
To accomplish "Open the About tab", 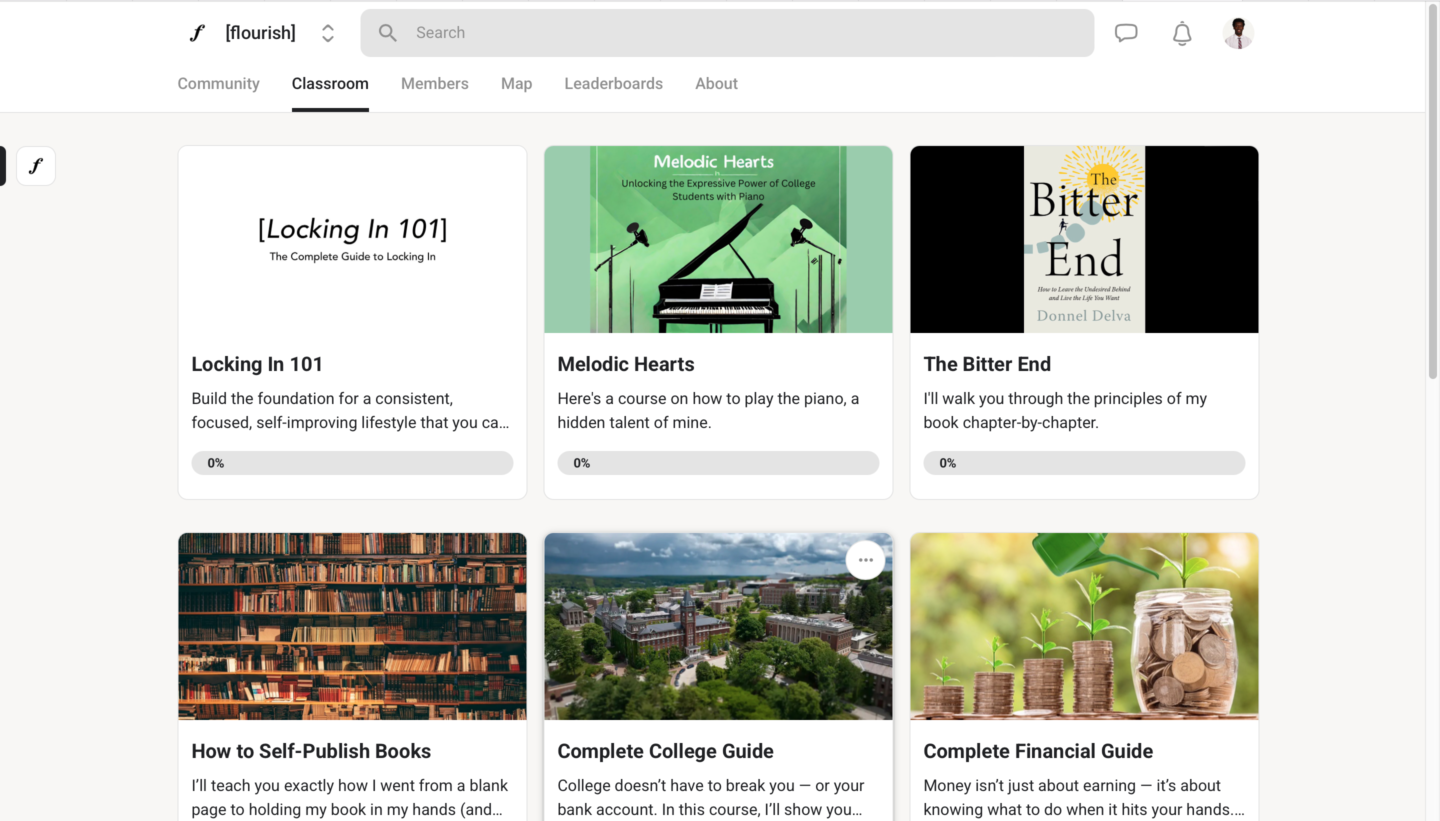I will click(716, 84).
